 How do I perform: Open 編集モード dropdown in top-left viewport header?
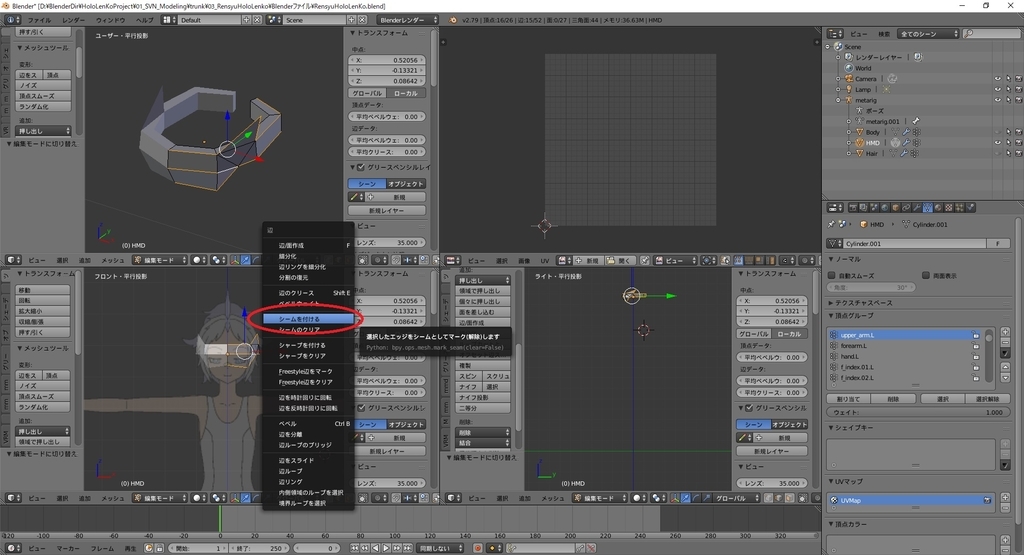pos(159,260)
